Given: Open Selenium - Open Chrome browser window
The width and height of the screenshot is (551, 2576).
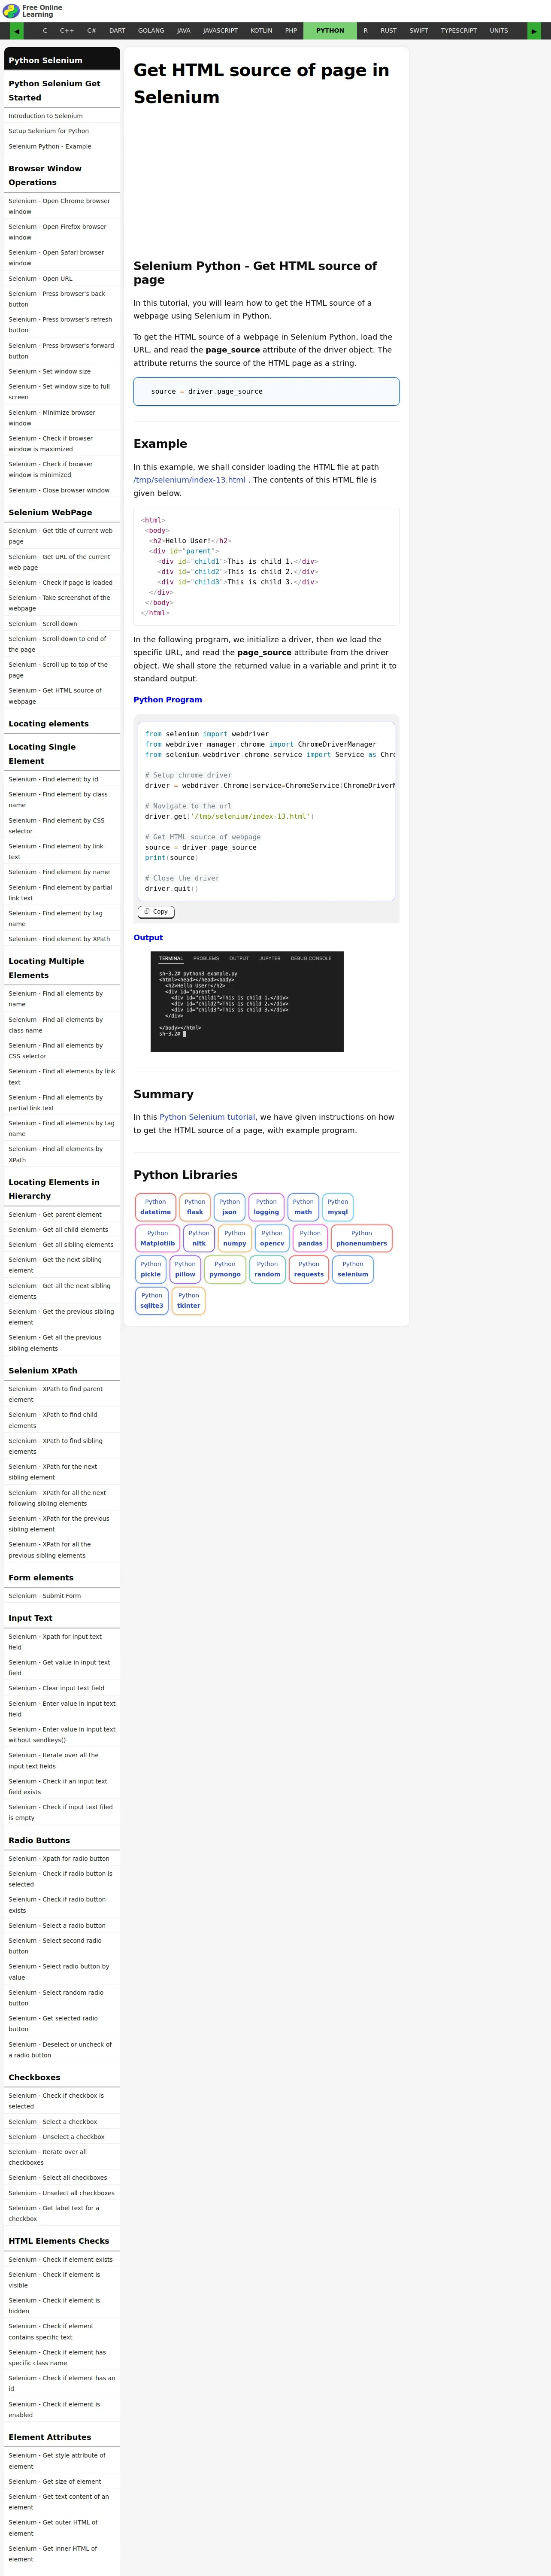Looking at the screenshot, I should coord(62,206).
